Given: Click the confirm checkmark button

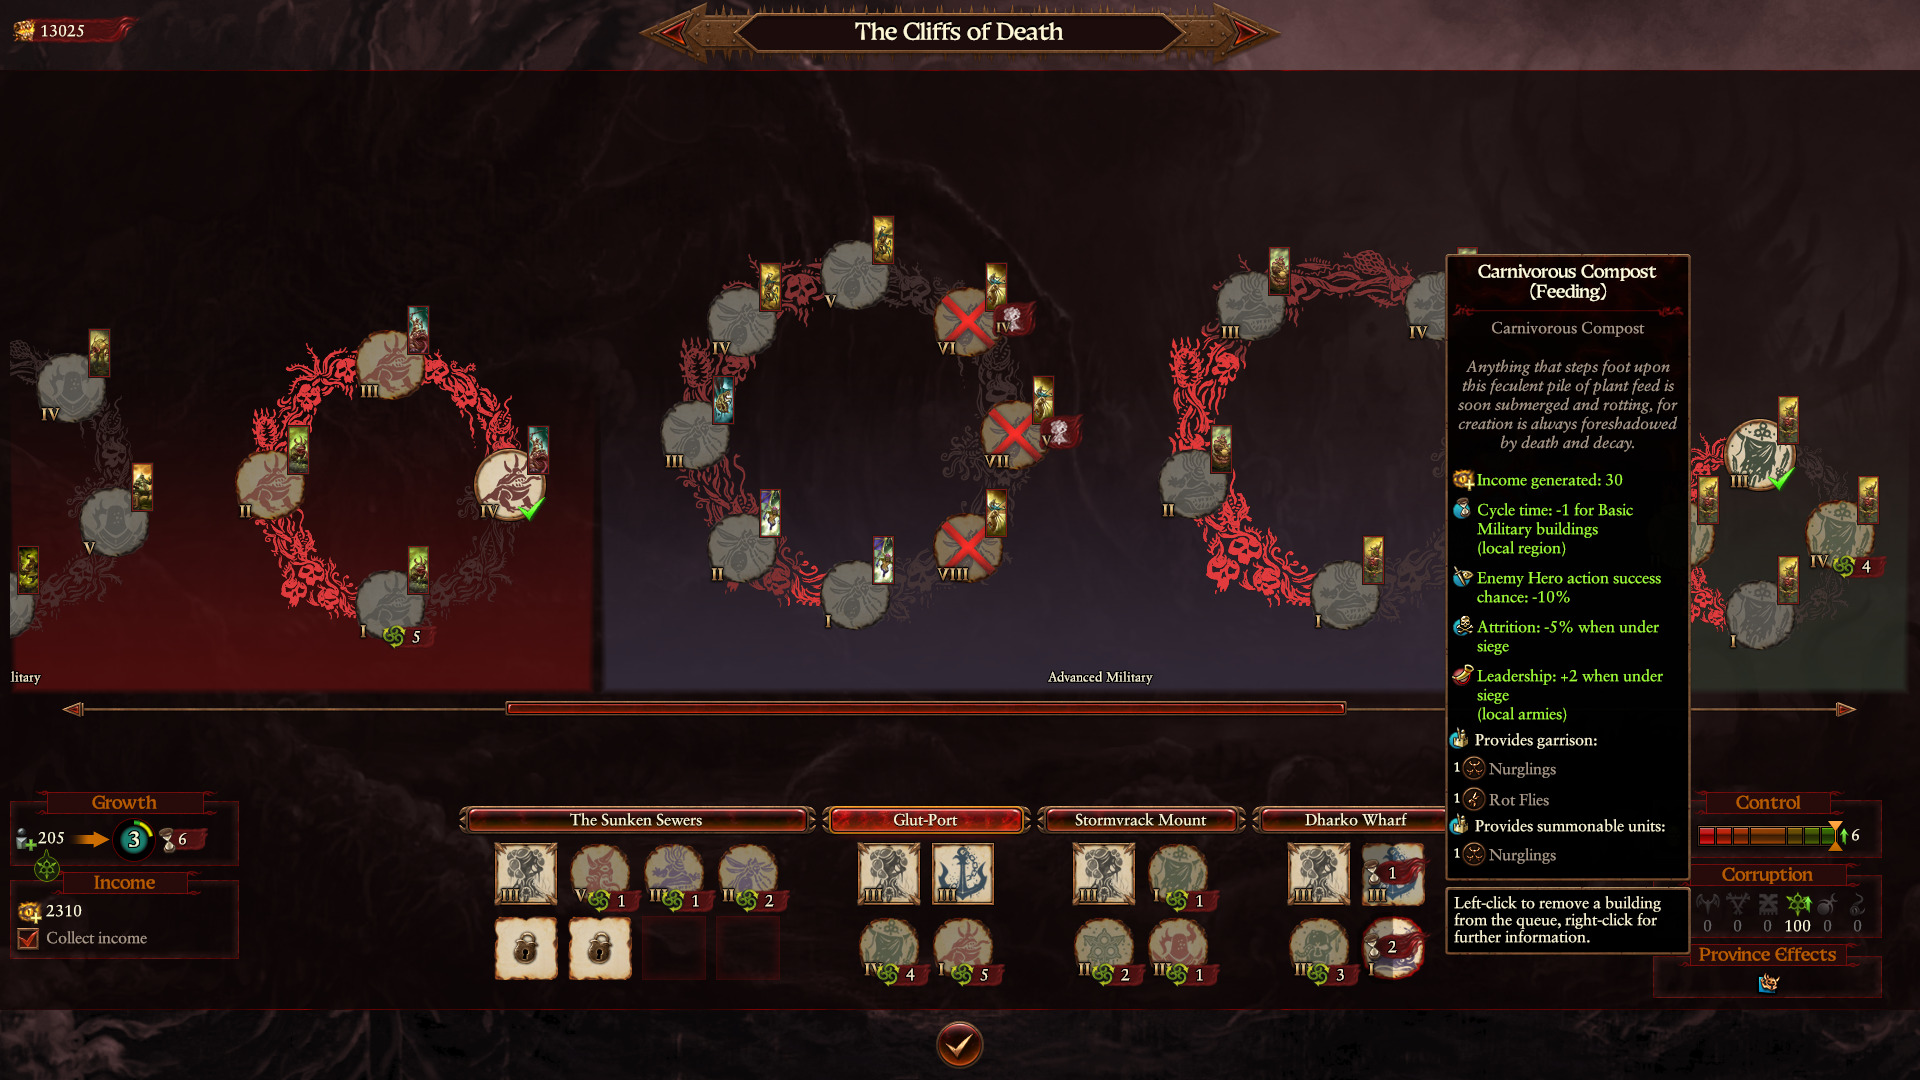Looking at the screenshot, I should [959, 1044].
